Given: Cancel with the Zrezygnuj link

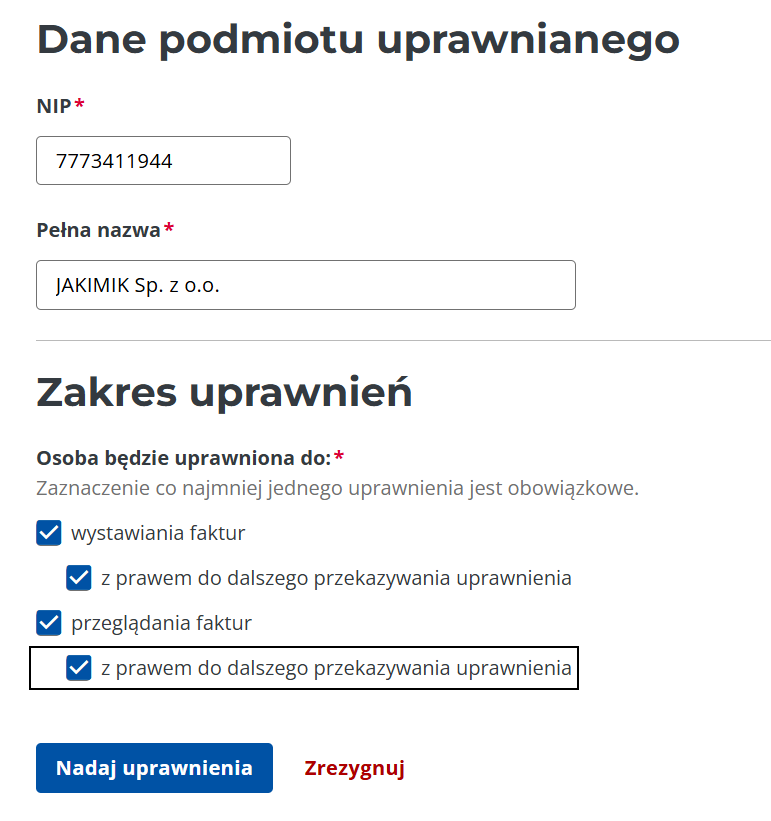Looking at the screenshot, I should (354, 768).
